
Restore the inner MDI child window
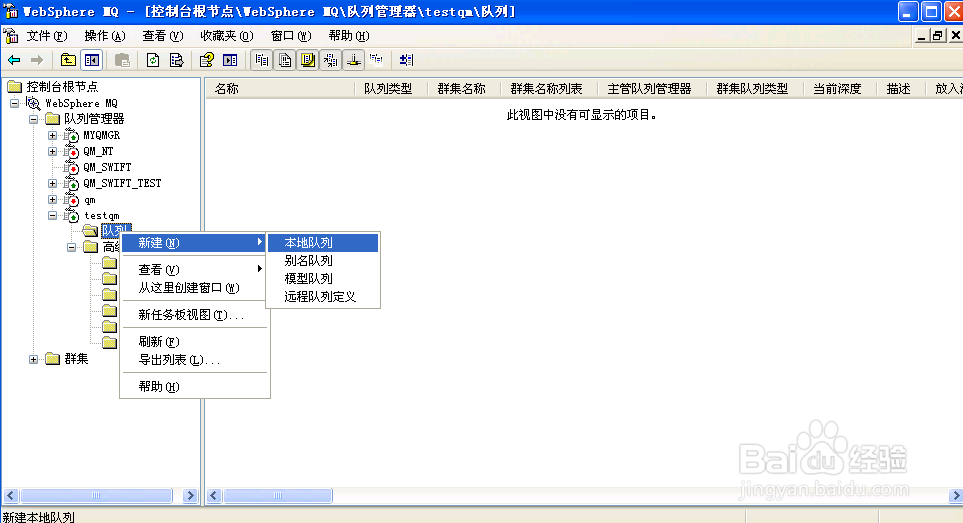tap(937, 36)
